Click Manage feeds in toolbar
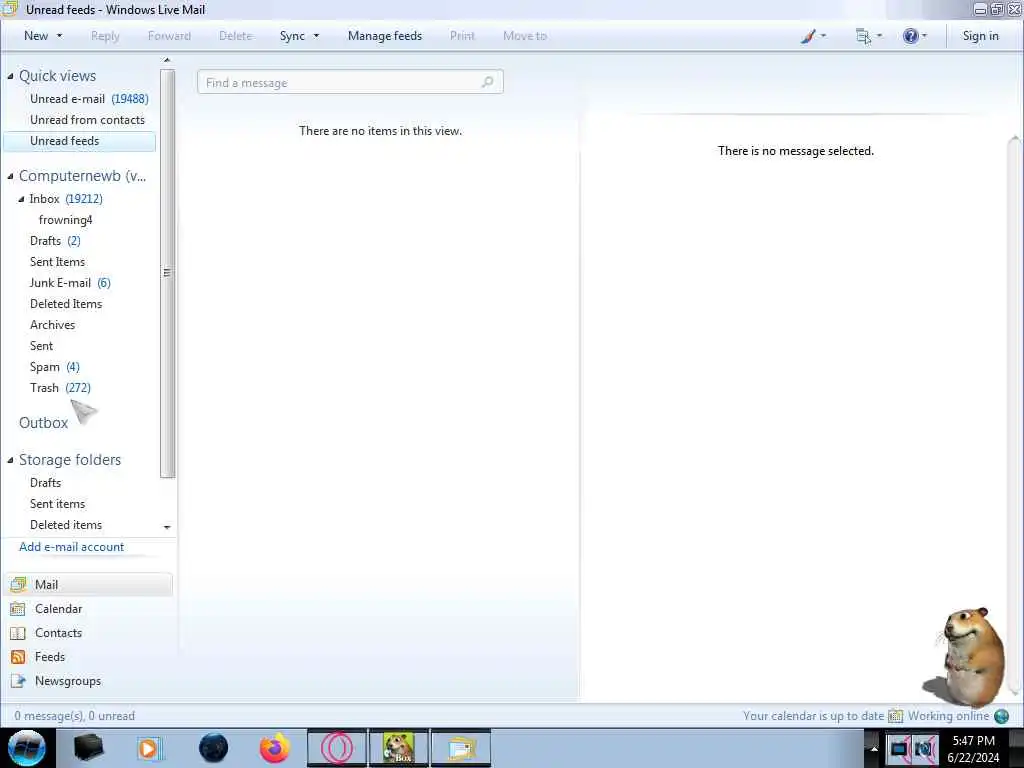This screenshot has height=768, width=1024. [x=385, y=36]
